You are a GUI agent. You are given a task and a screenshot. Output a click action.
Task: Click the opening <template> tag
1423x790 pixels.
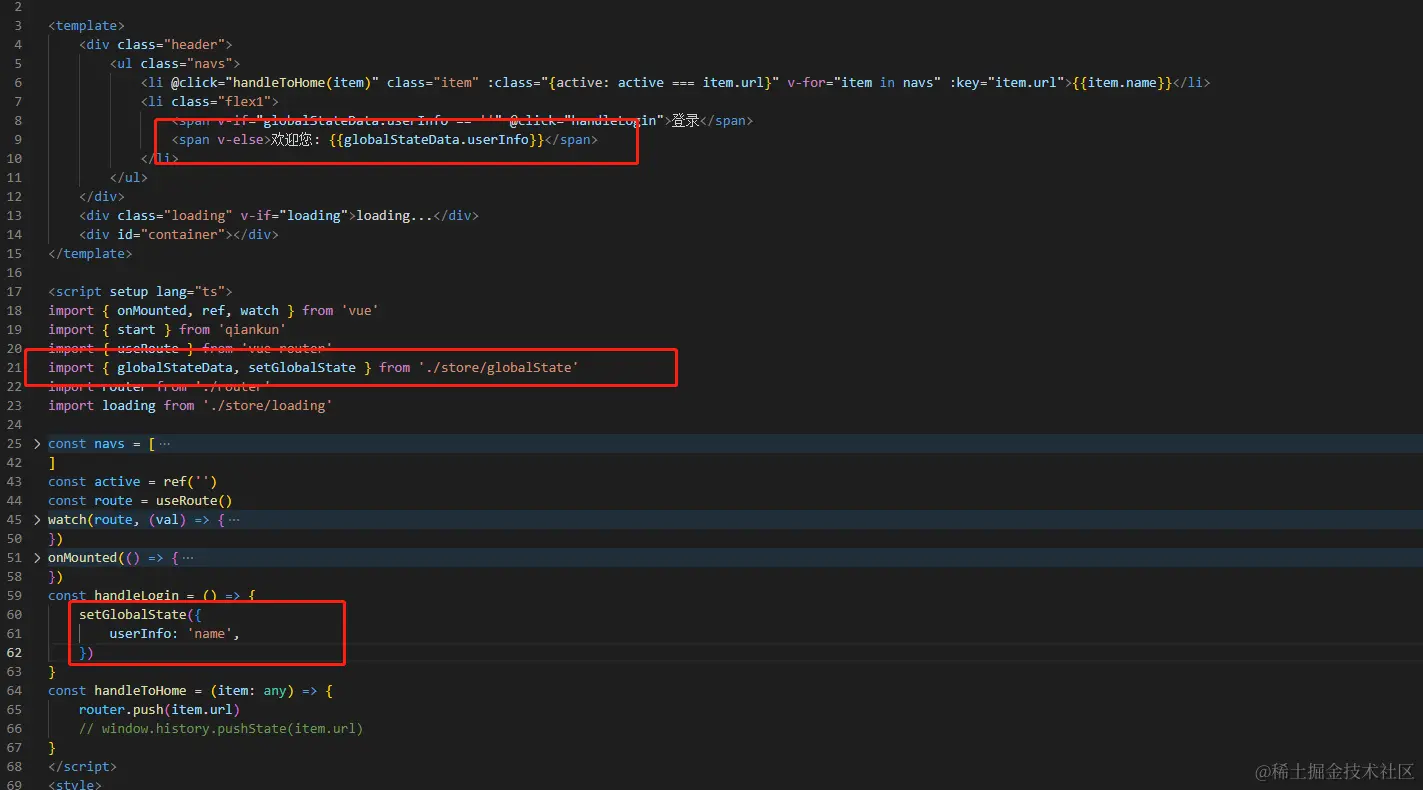tap(87, 25)
